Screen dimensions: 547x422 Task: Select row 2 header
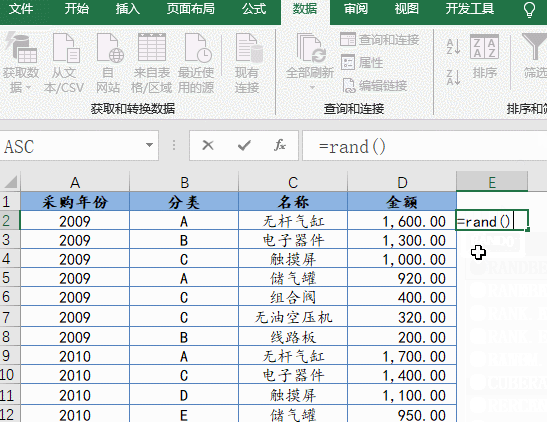[x=10, y=220]
